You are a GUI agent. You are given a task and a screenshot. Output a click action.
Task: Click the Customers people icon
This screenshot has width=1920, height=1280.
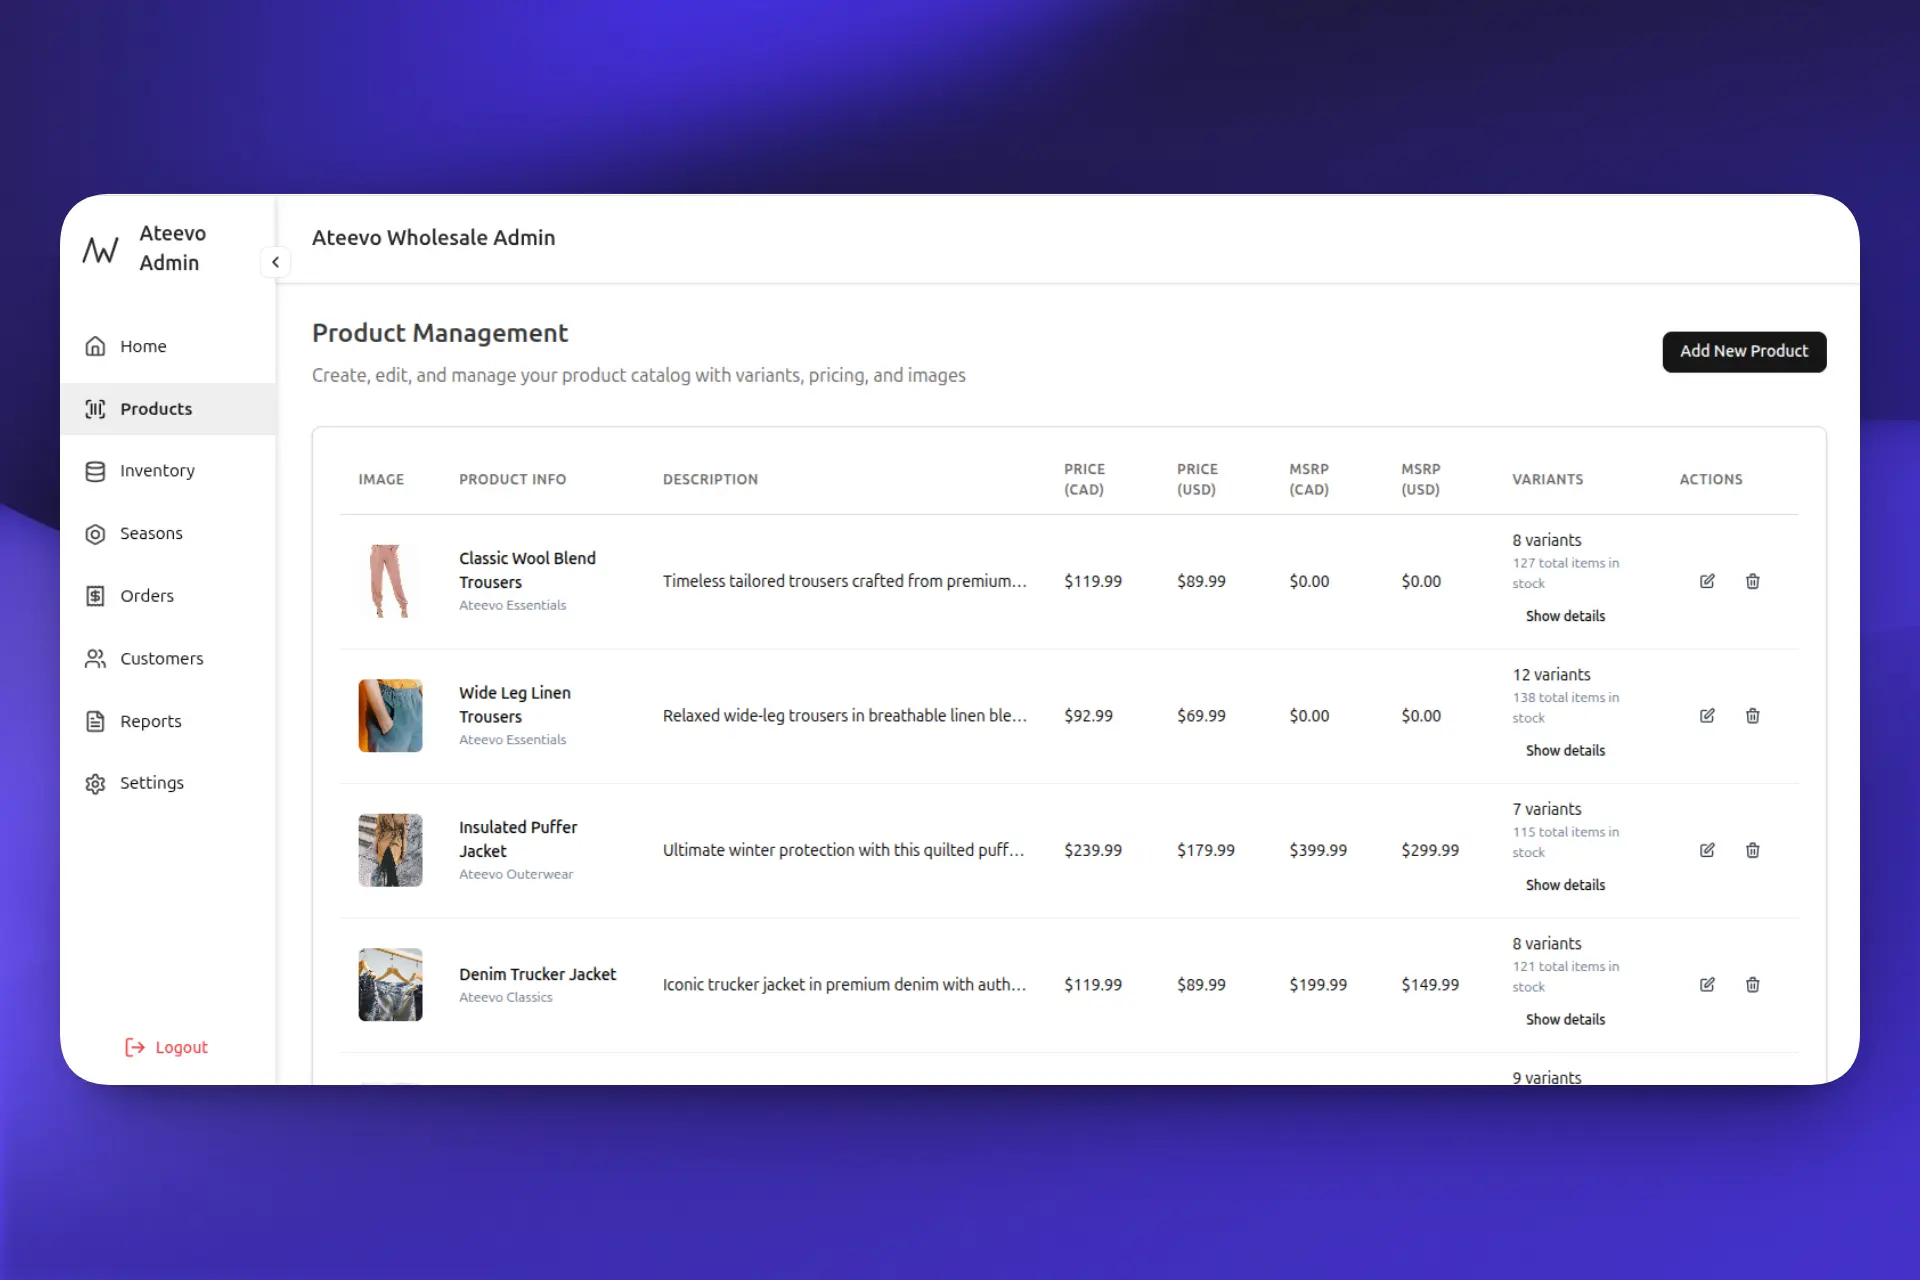pos(95,659)
